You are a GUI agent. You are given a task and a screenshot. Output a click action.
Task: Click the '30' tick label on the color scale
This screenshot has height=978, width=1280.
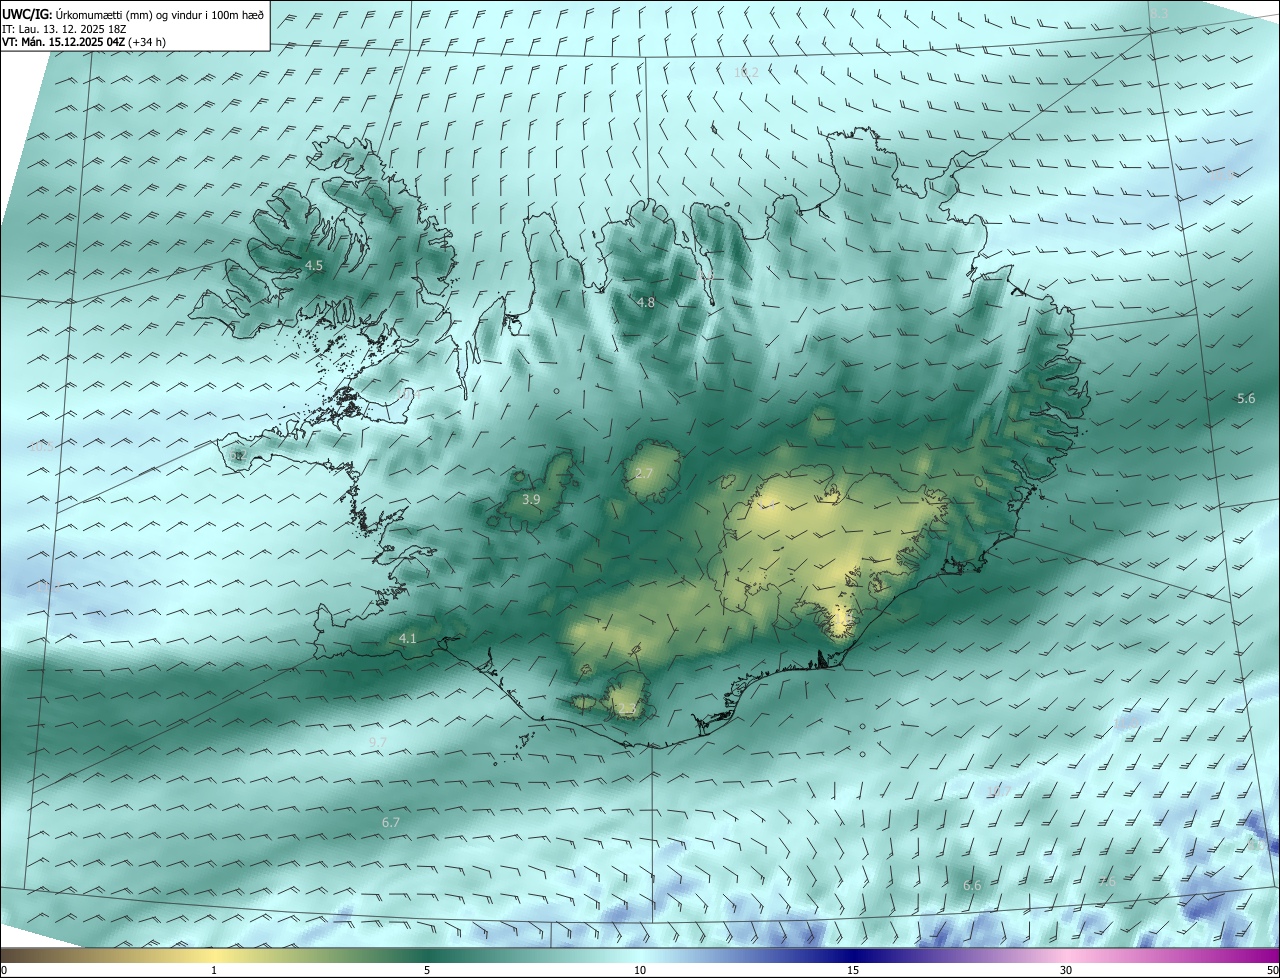click(x=1066, y=970)
